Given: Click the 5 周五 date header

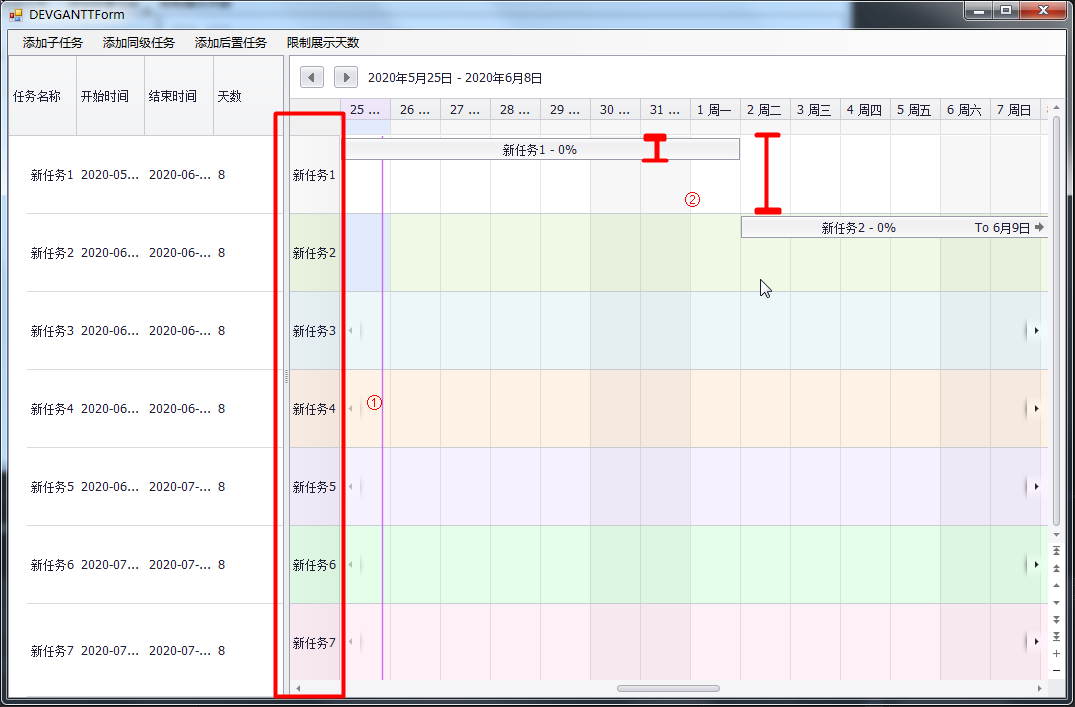Looking at the screenshot, I should coord(915,110).
